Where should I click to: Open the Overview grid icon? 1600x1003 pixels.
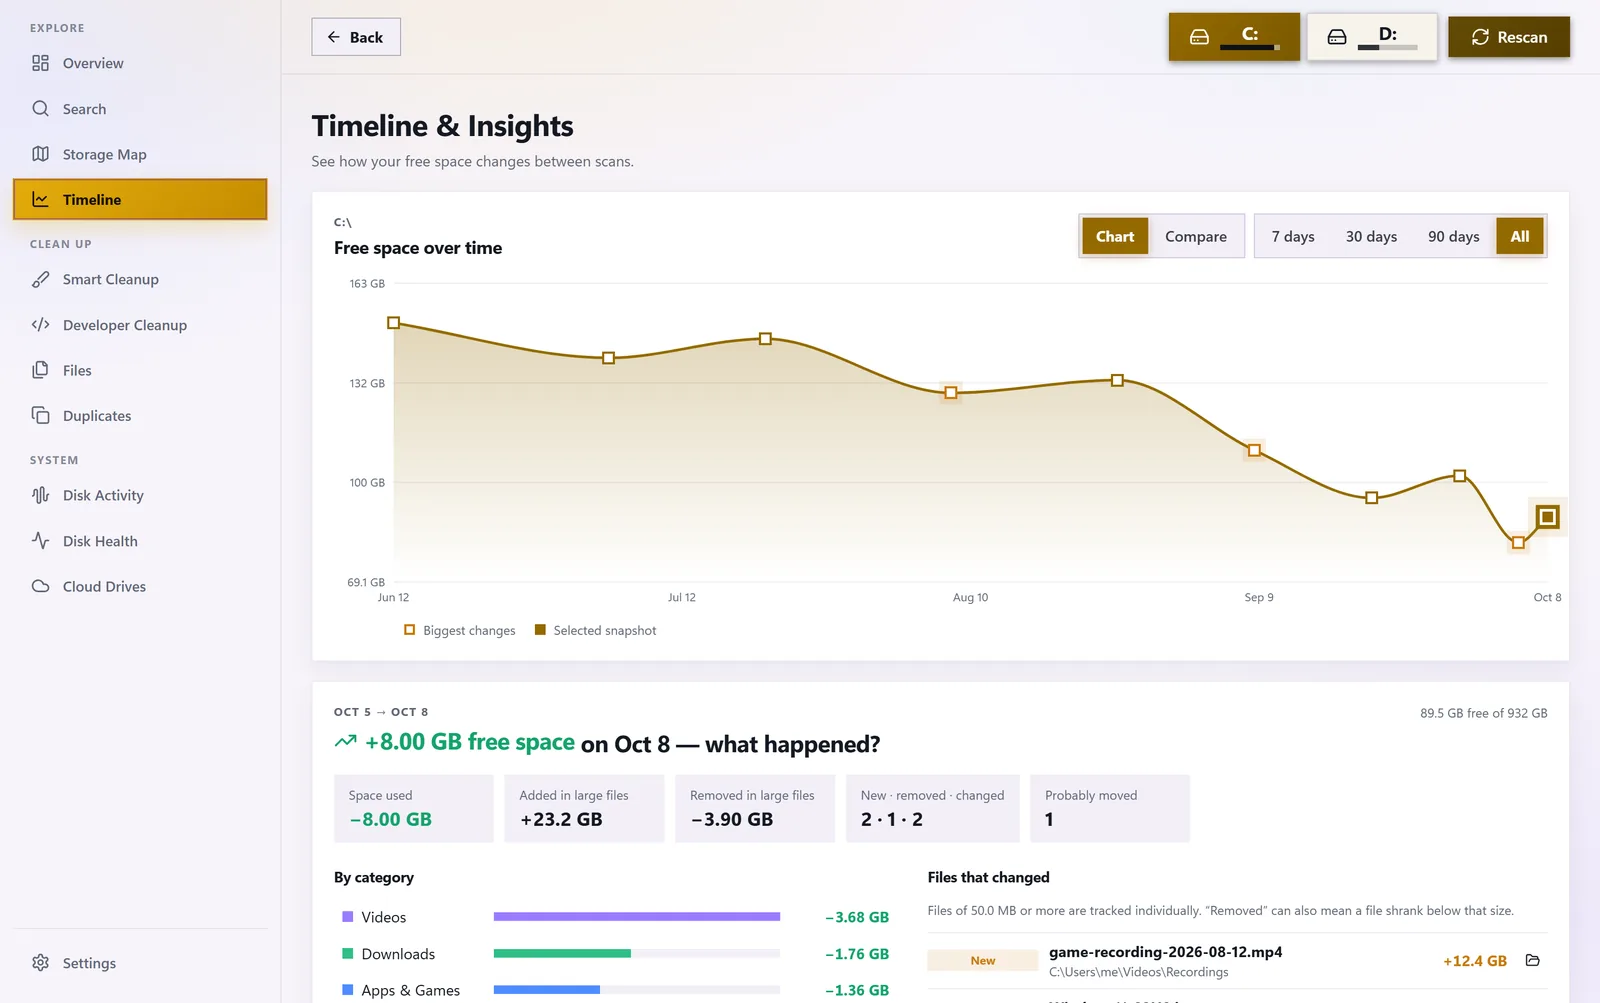point(40,63)
